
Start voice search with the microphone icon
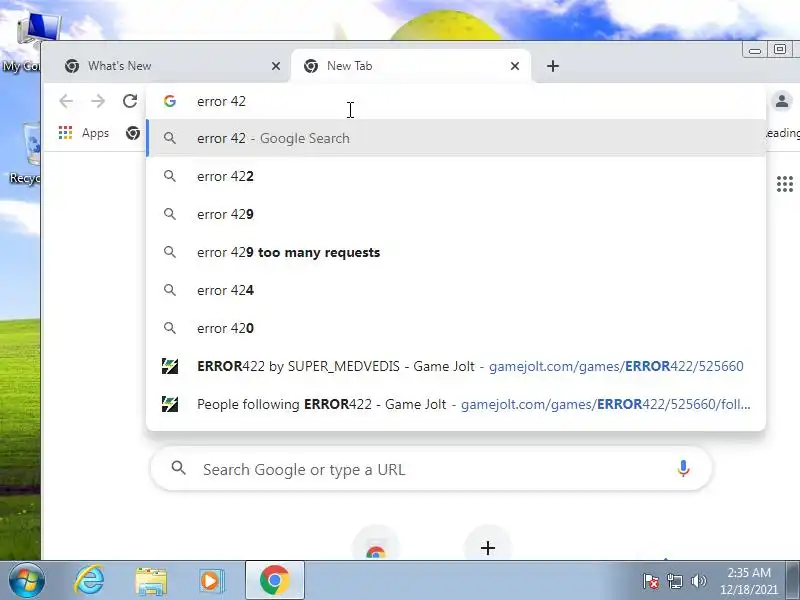(x=683, y=468)
